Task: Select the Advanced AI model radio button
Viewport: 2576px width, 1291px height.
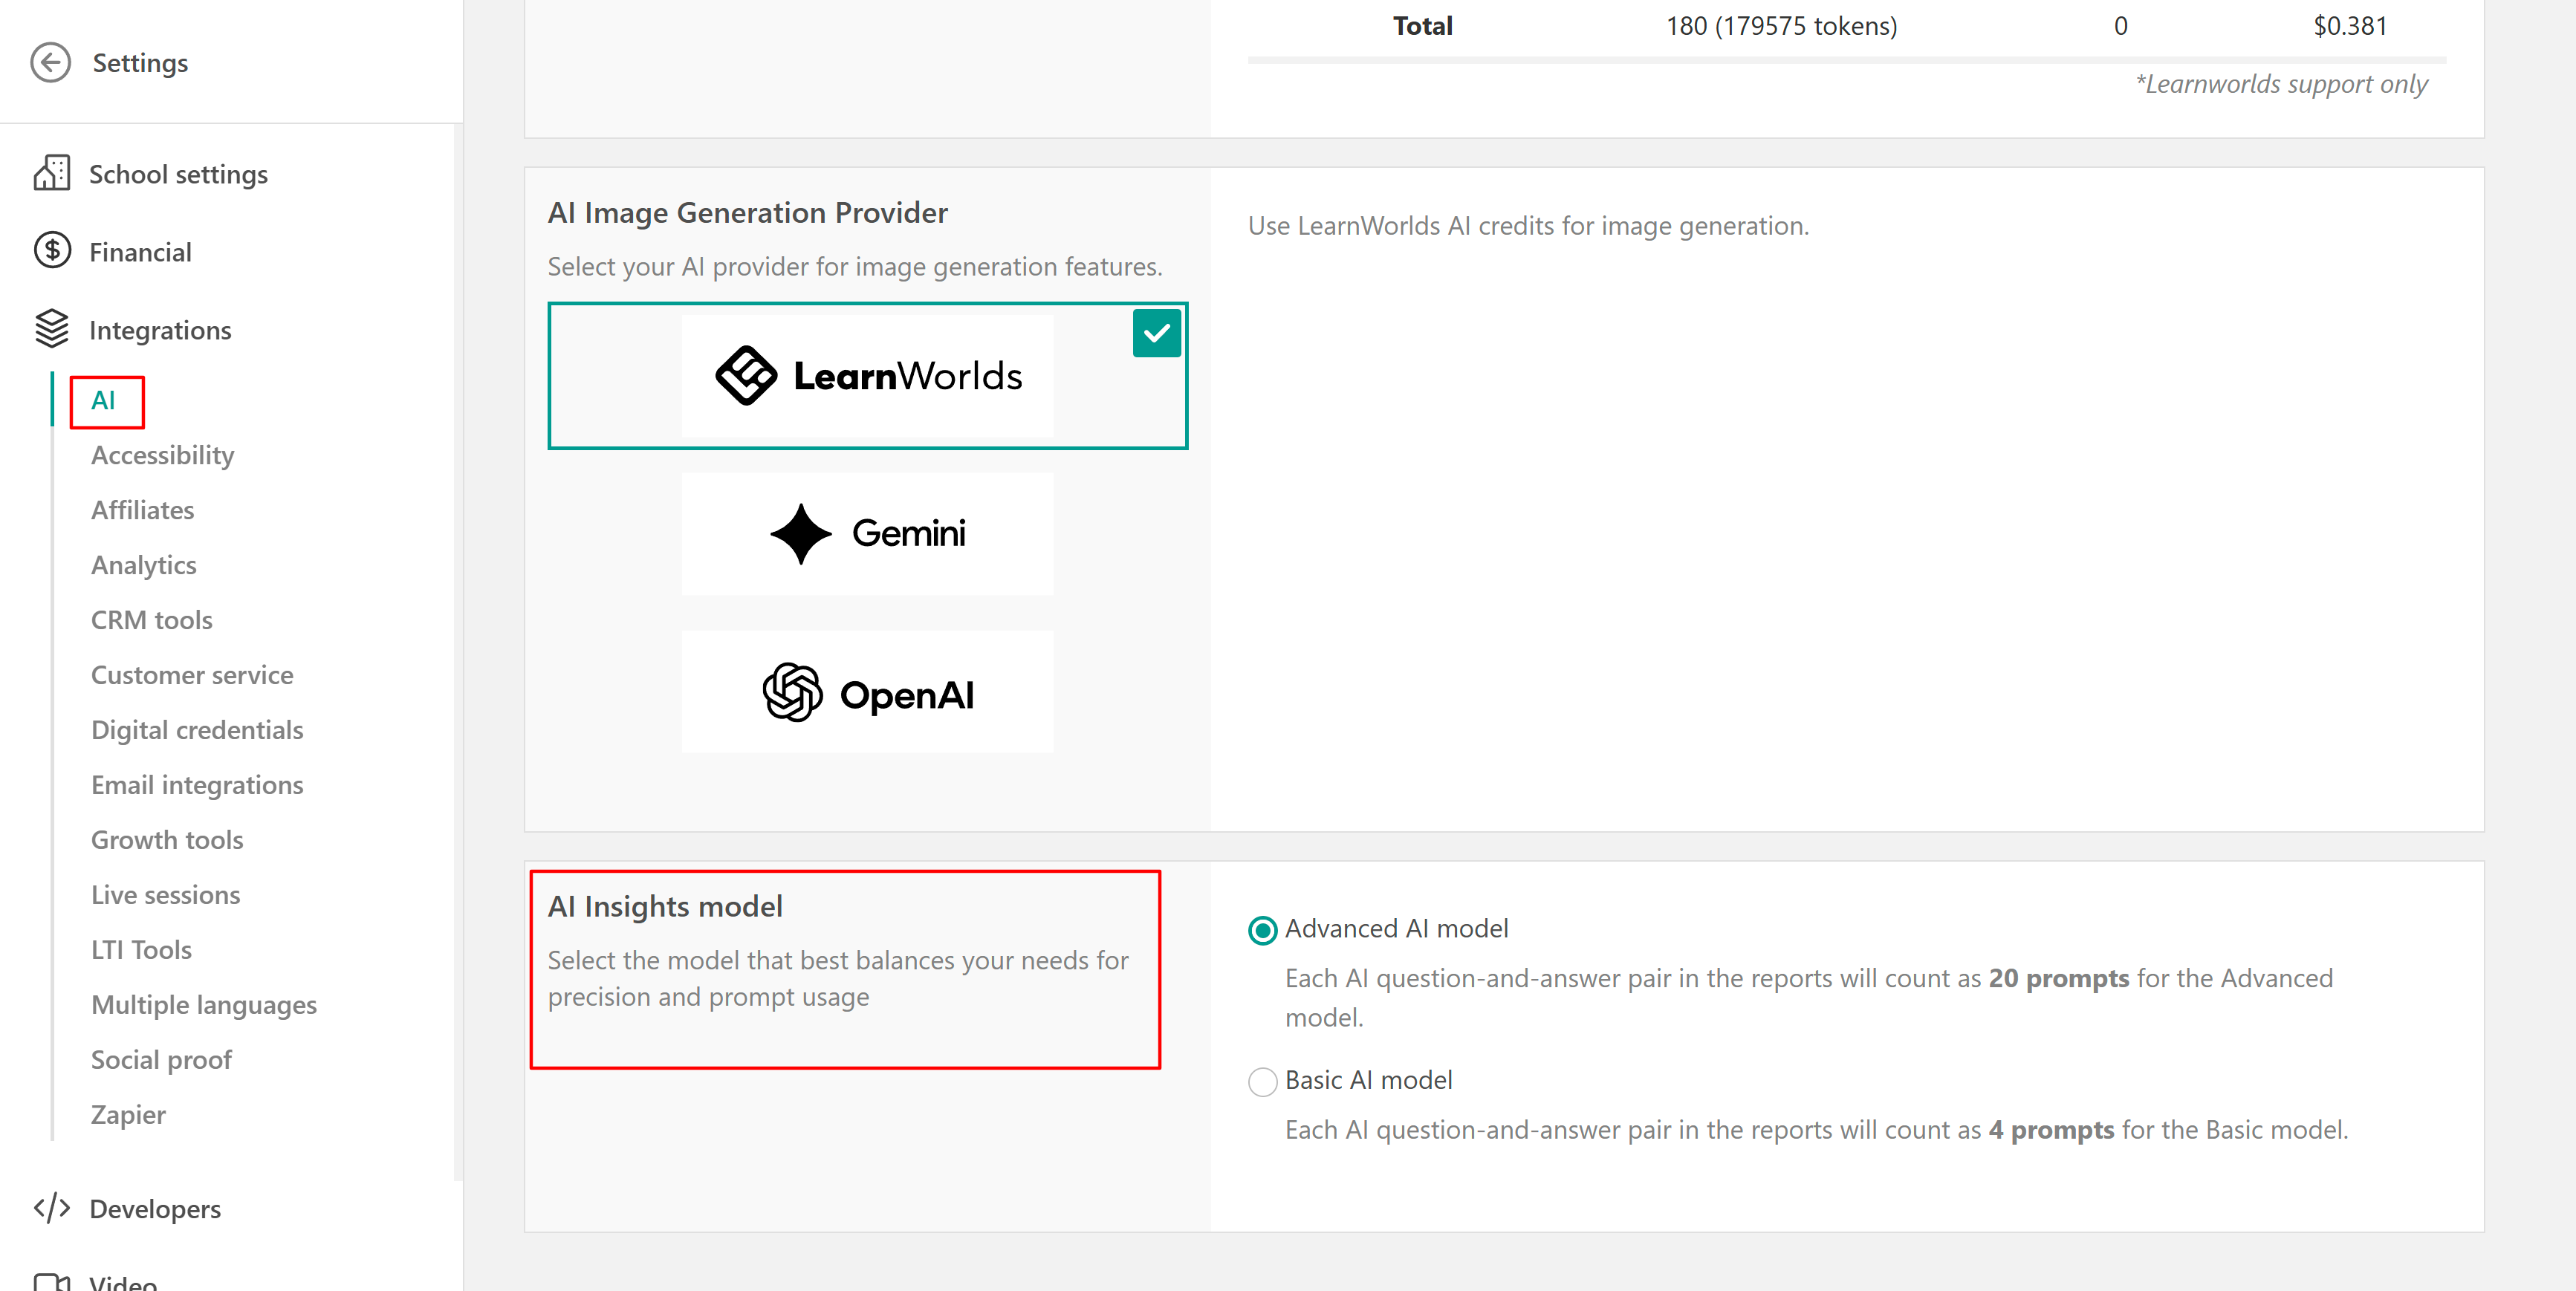Action: (x=1262, y=930)
